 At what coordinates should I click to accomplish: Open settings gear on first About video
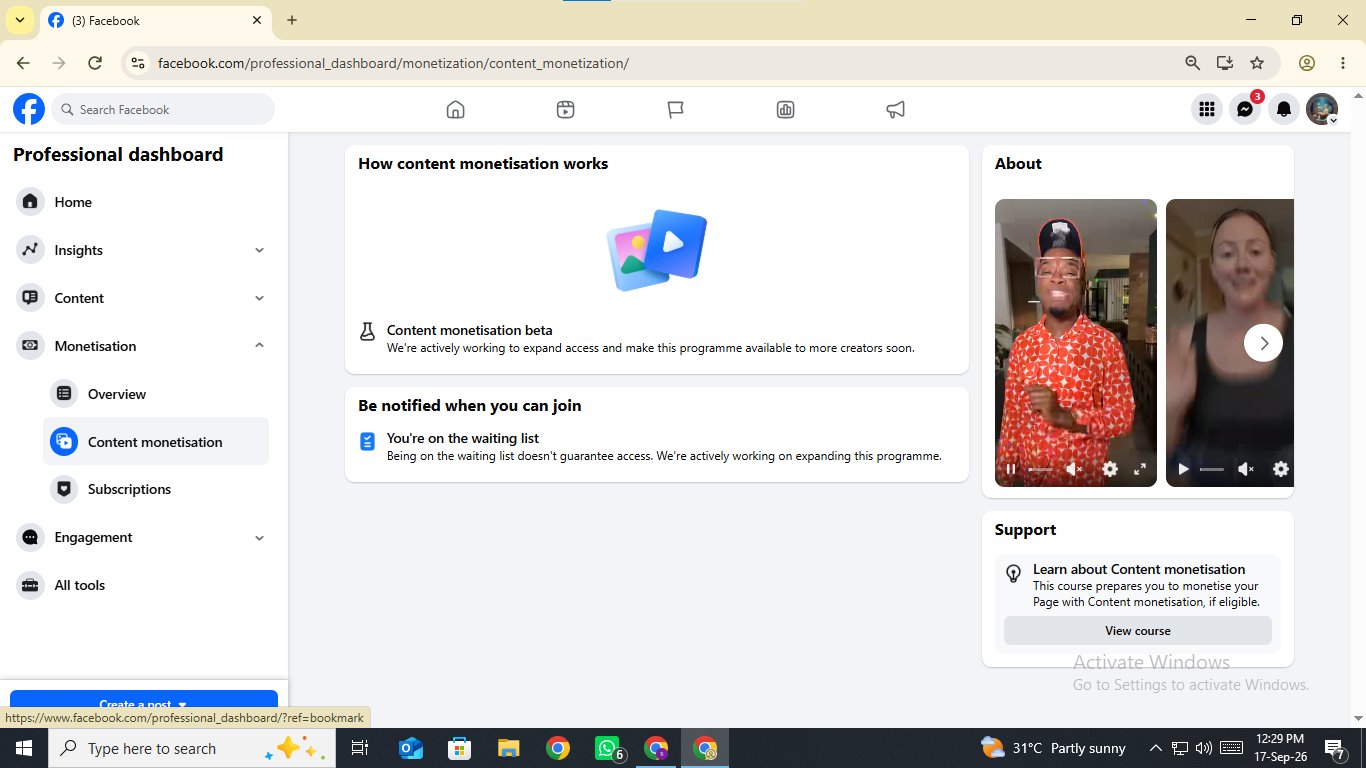(1110, 469)
